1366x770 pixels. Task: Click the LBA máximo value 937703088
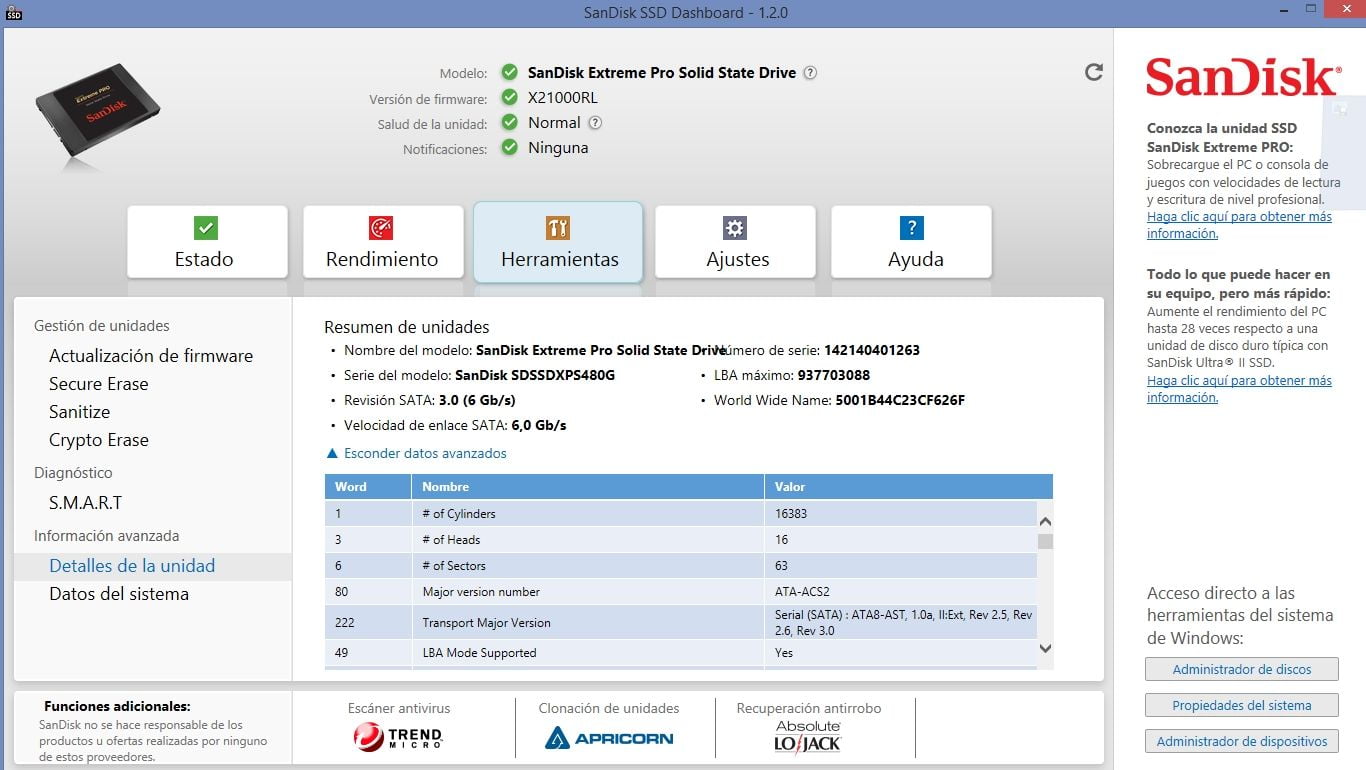834,375
